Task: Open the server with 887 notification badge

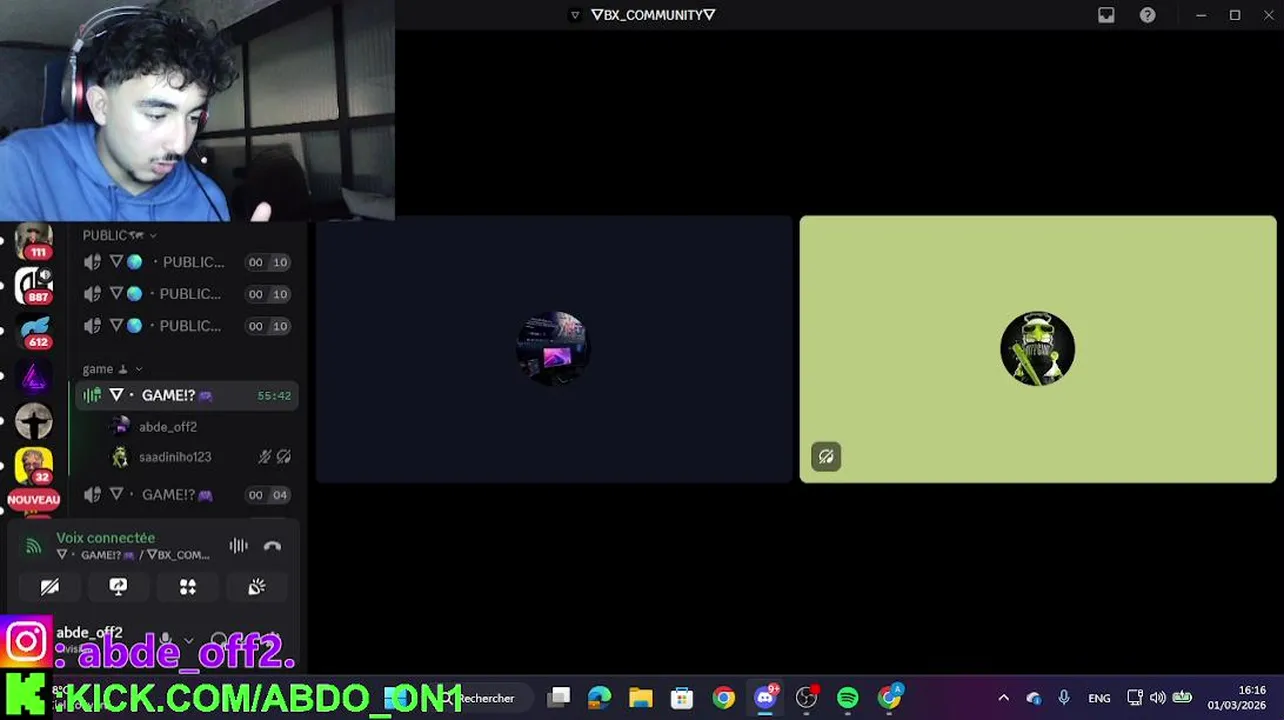Action: click(x=33, y=285)
